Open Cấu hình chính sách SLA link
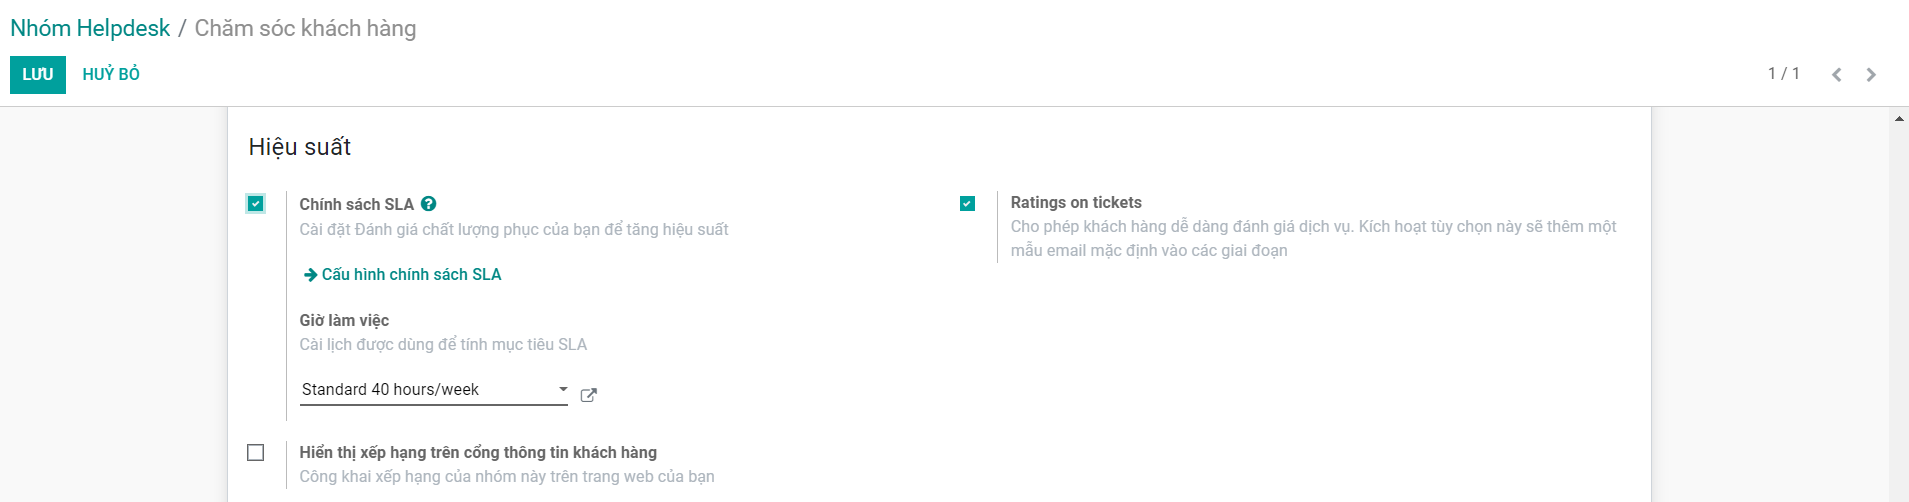 coord(411,275)
